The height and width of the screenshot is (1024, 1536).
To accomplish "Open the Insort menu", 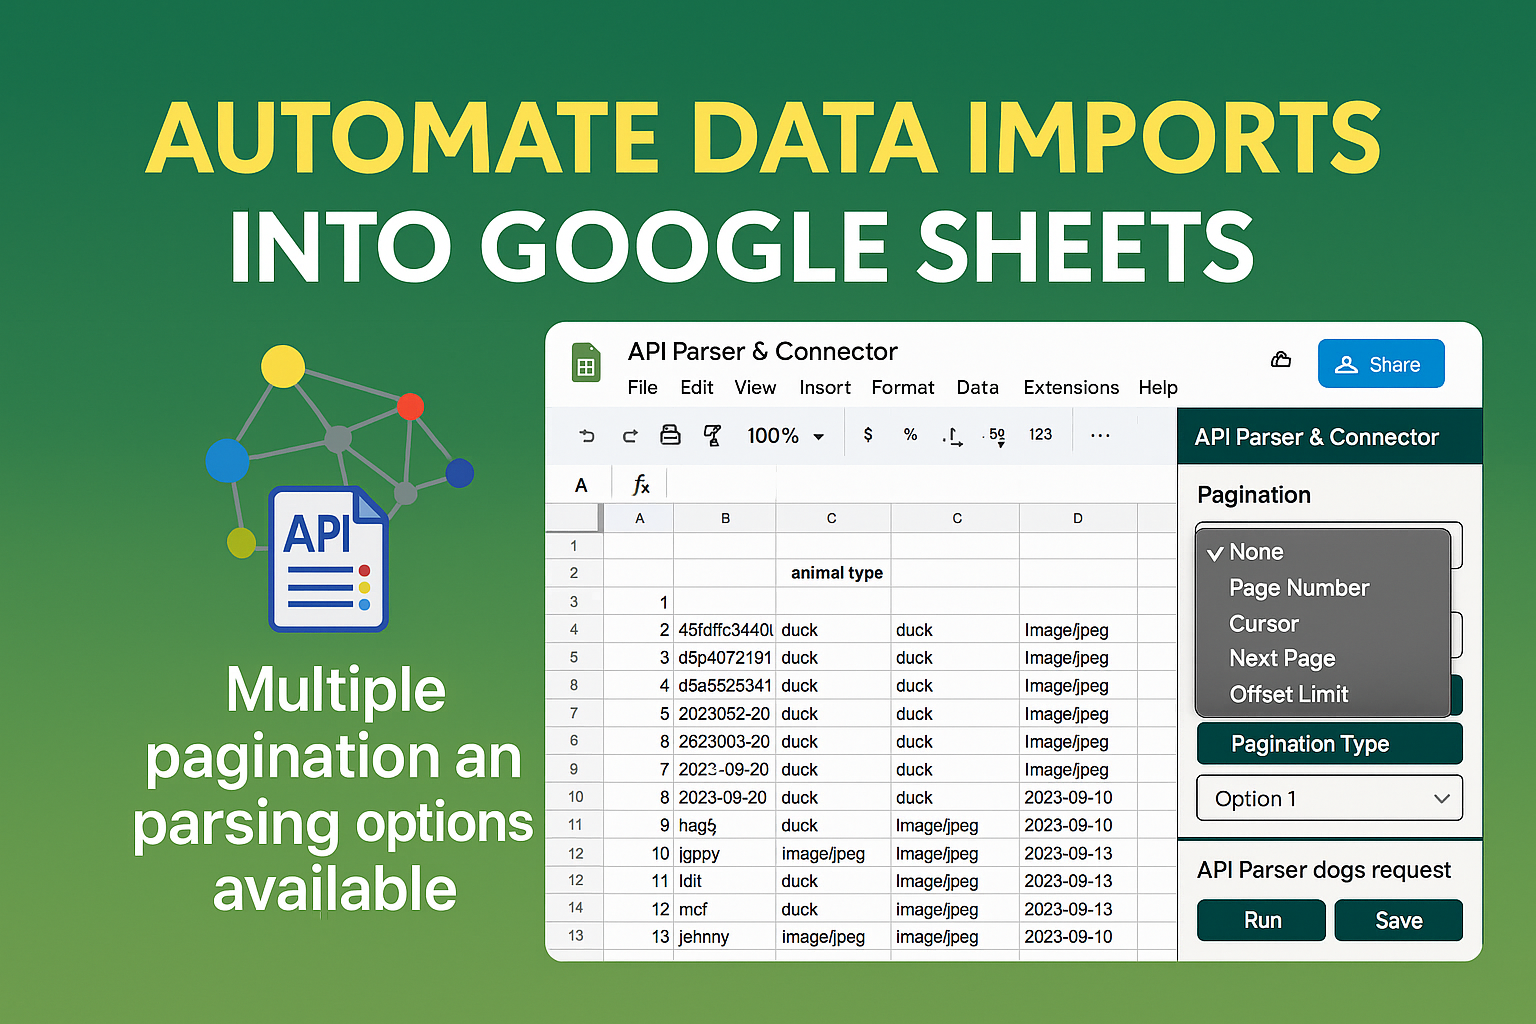I will [825, 388].
